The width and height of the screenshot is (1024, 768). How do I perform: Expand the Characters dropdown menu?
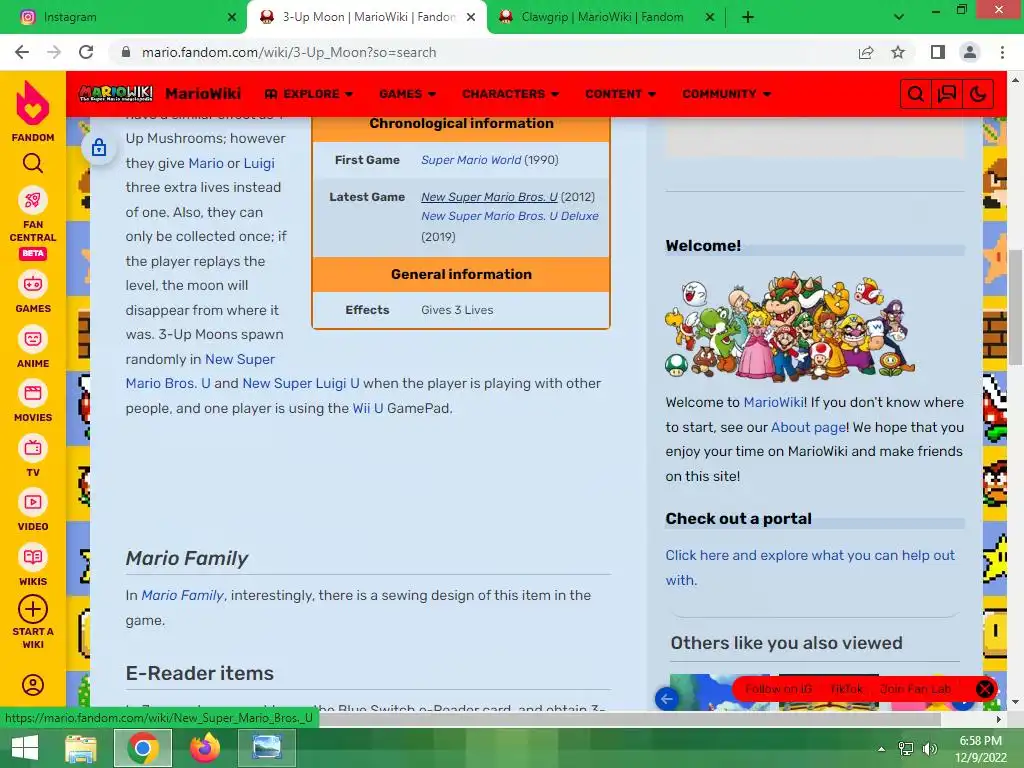(511, 94)
